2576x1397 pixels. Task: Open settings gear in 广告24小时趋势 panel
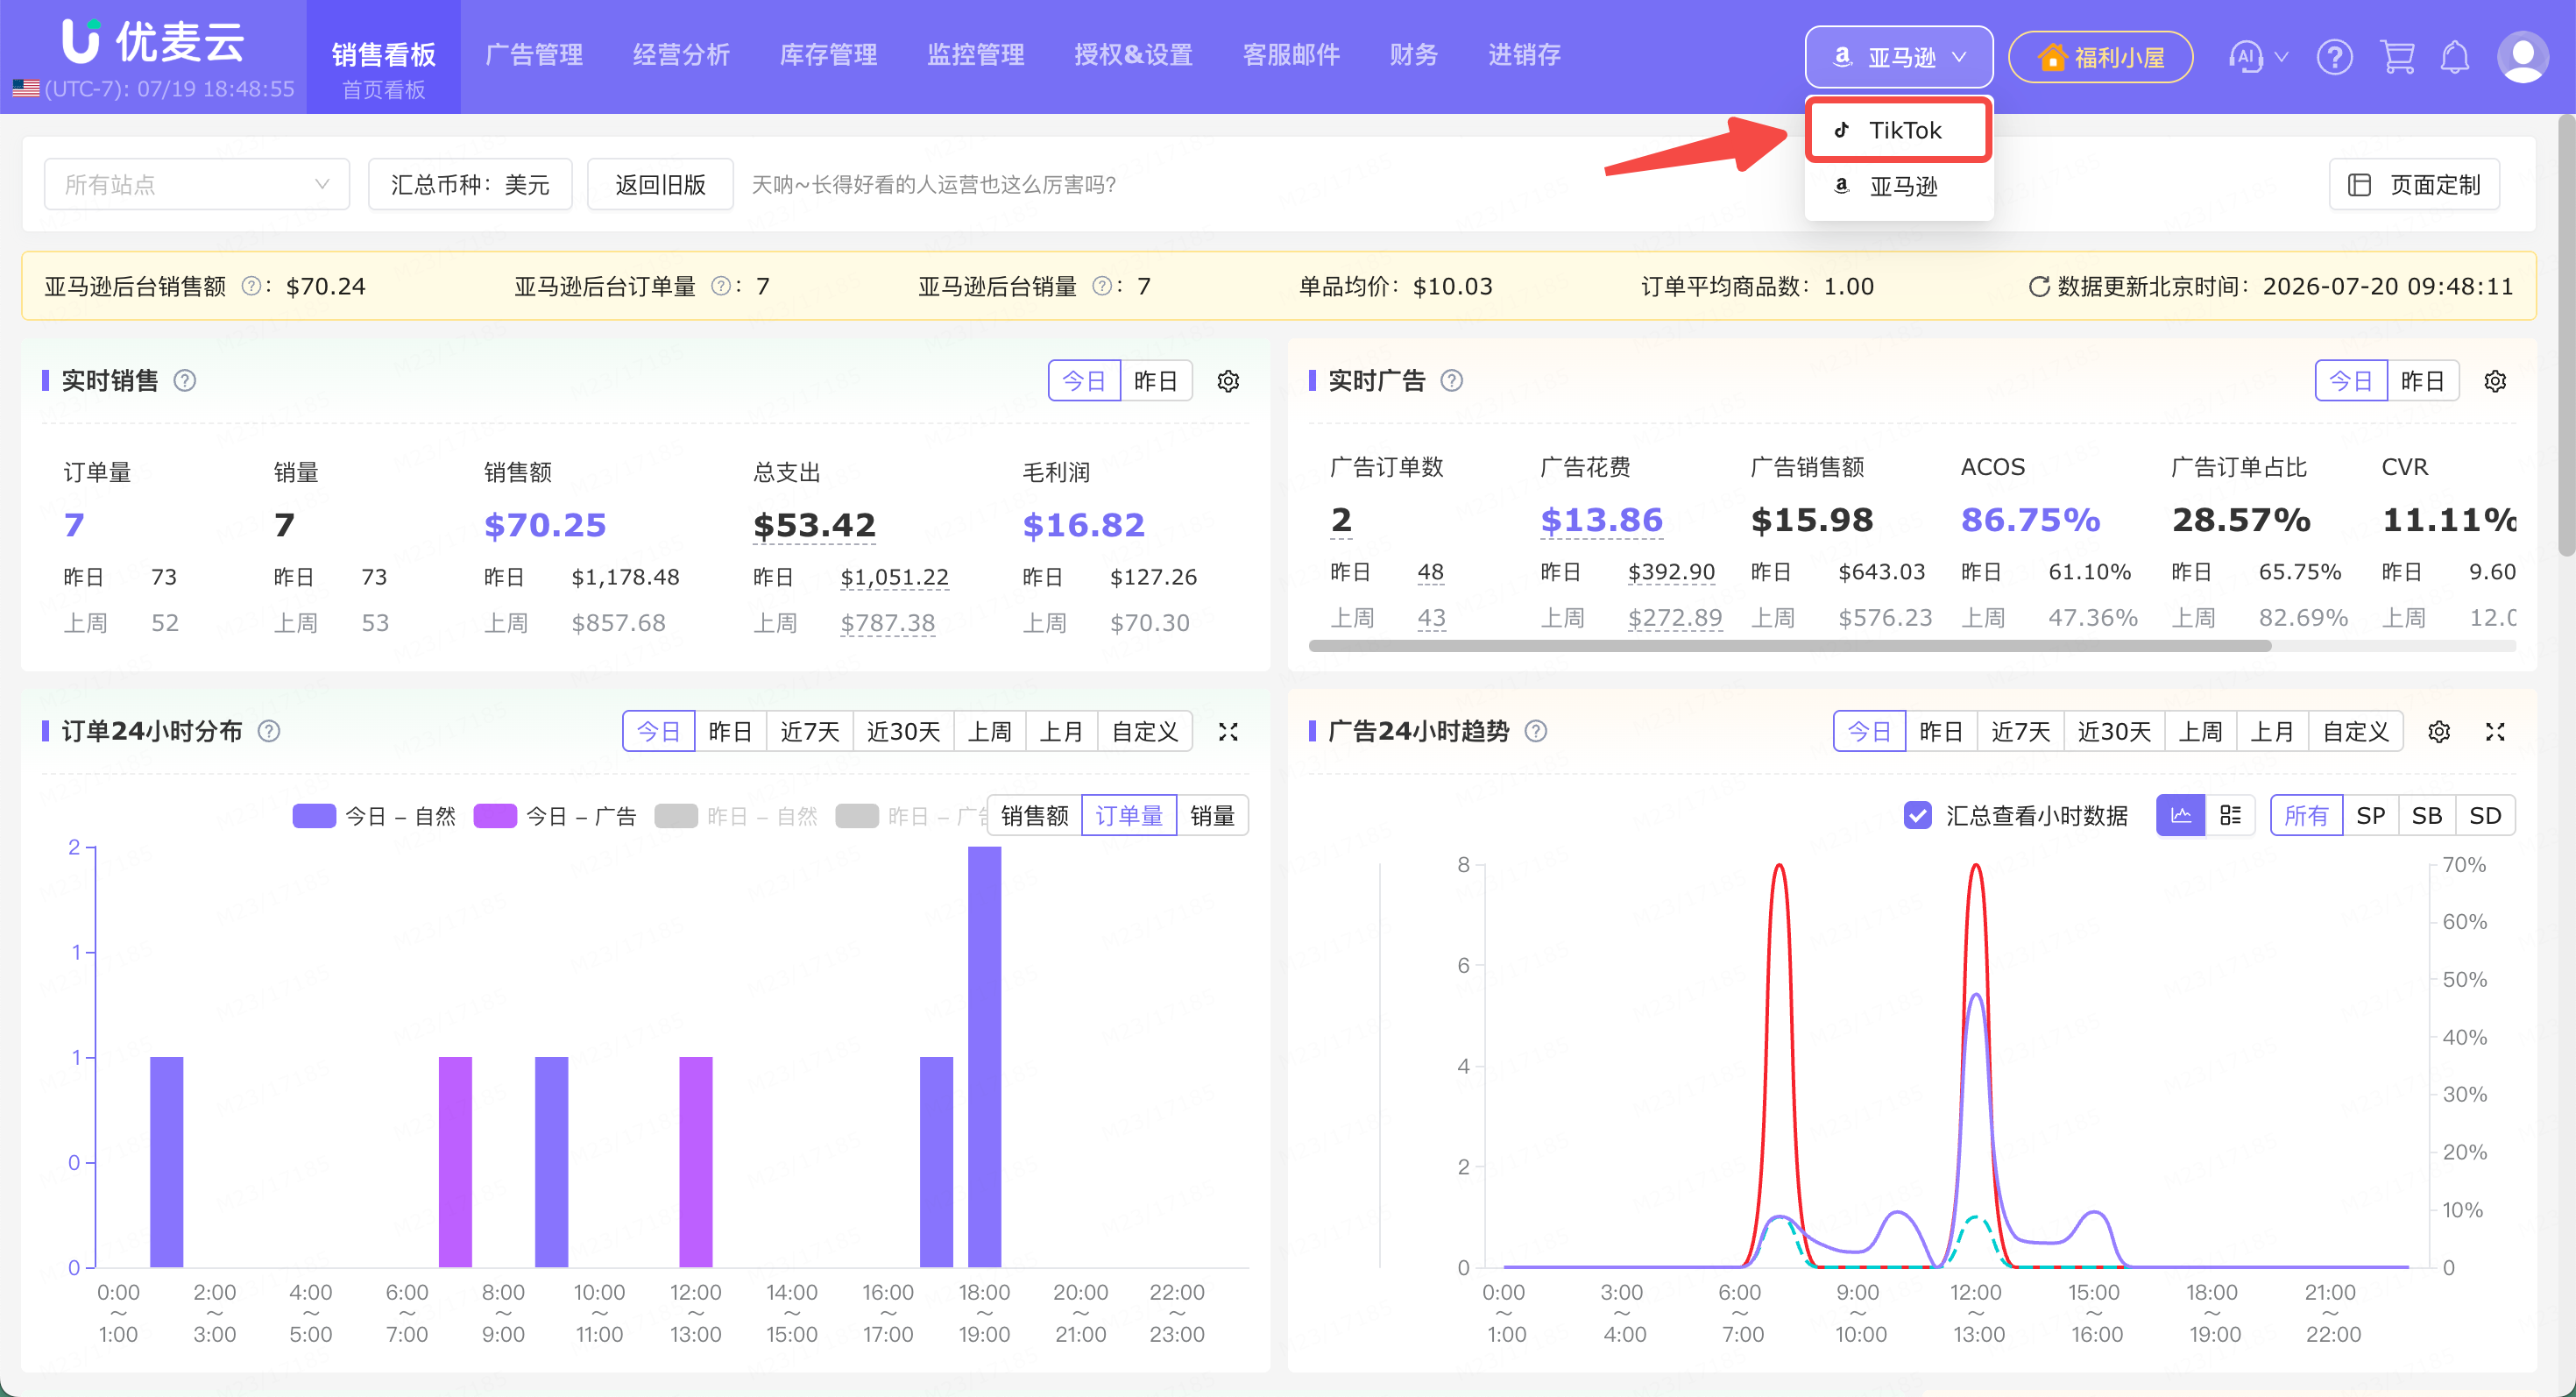point(2439,732)
